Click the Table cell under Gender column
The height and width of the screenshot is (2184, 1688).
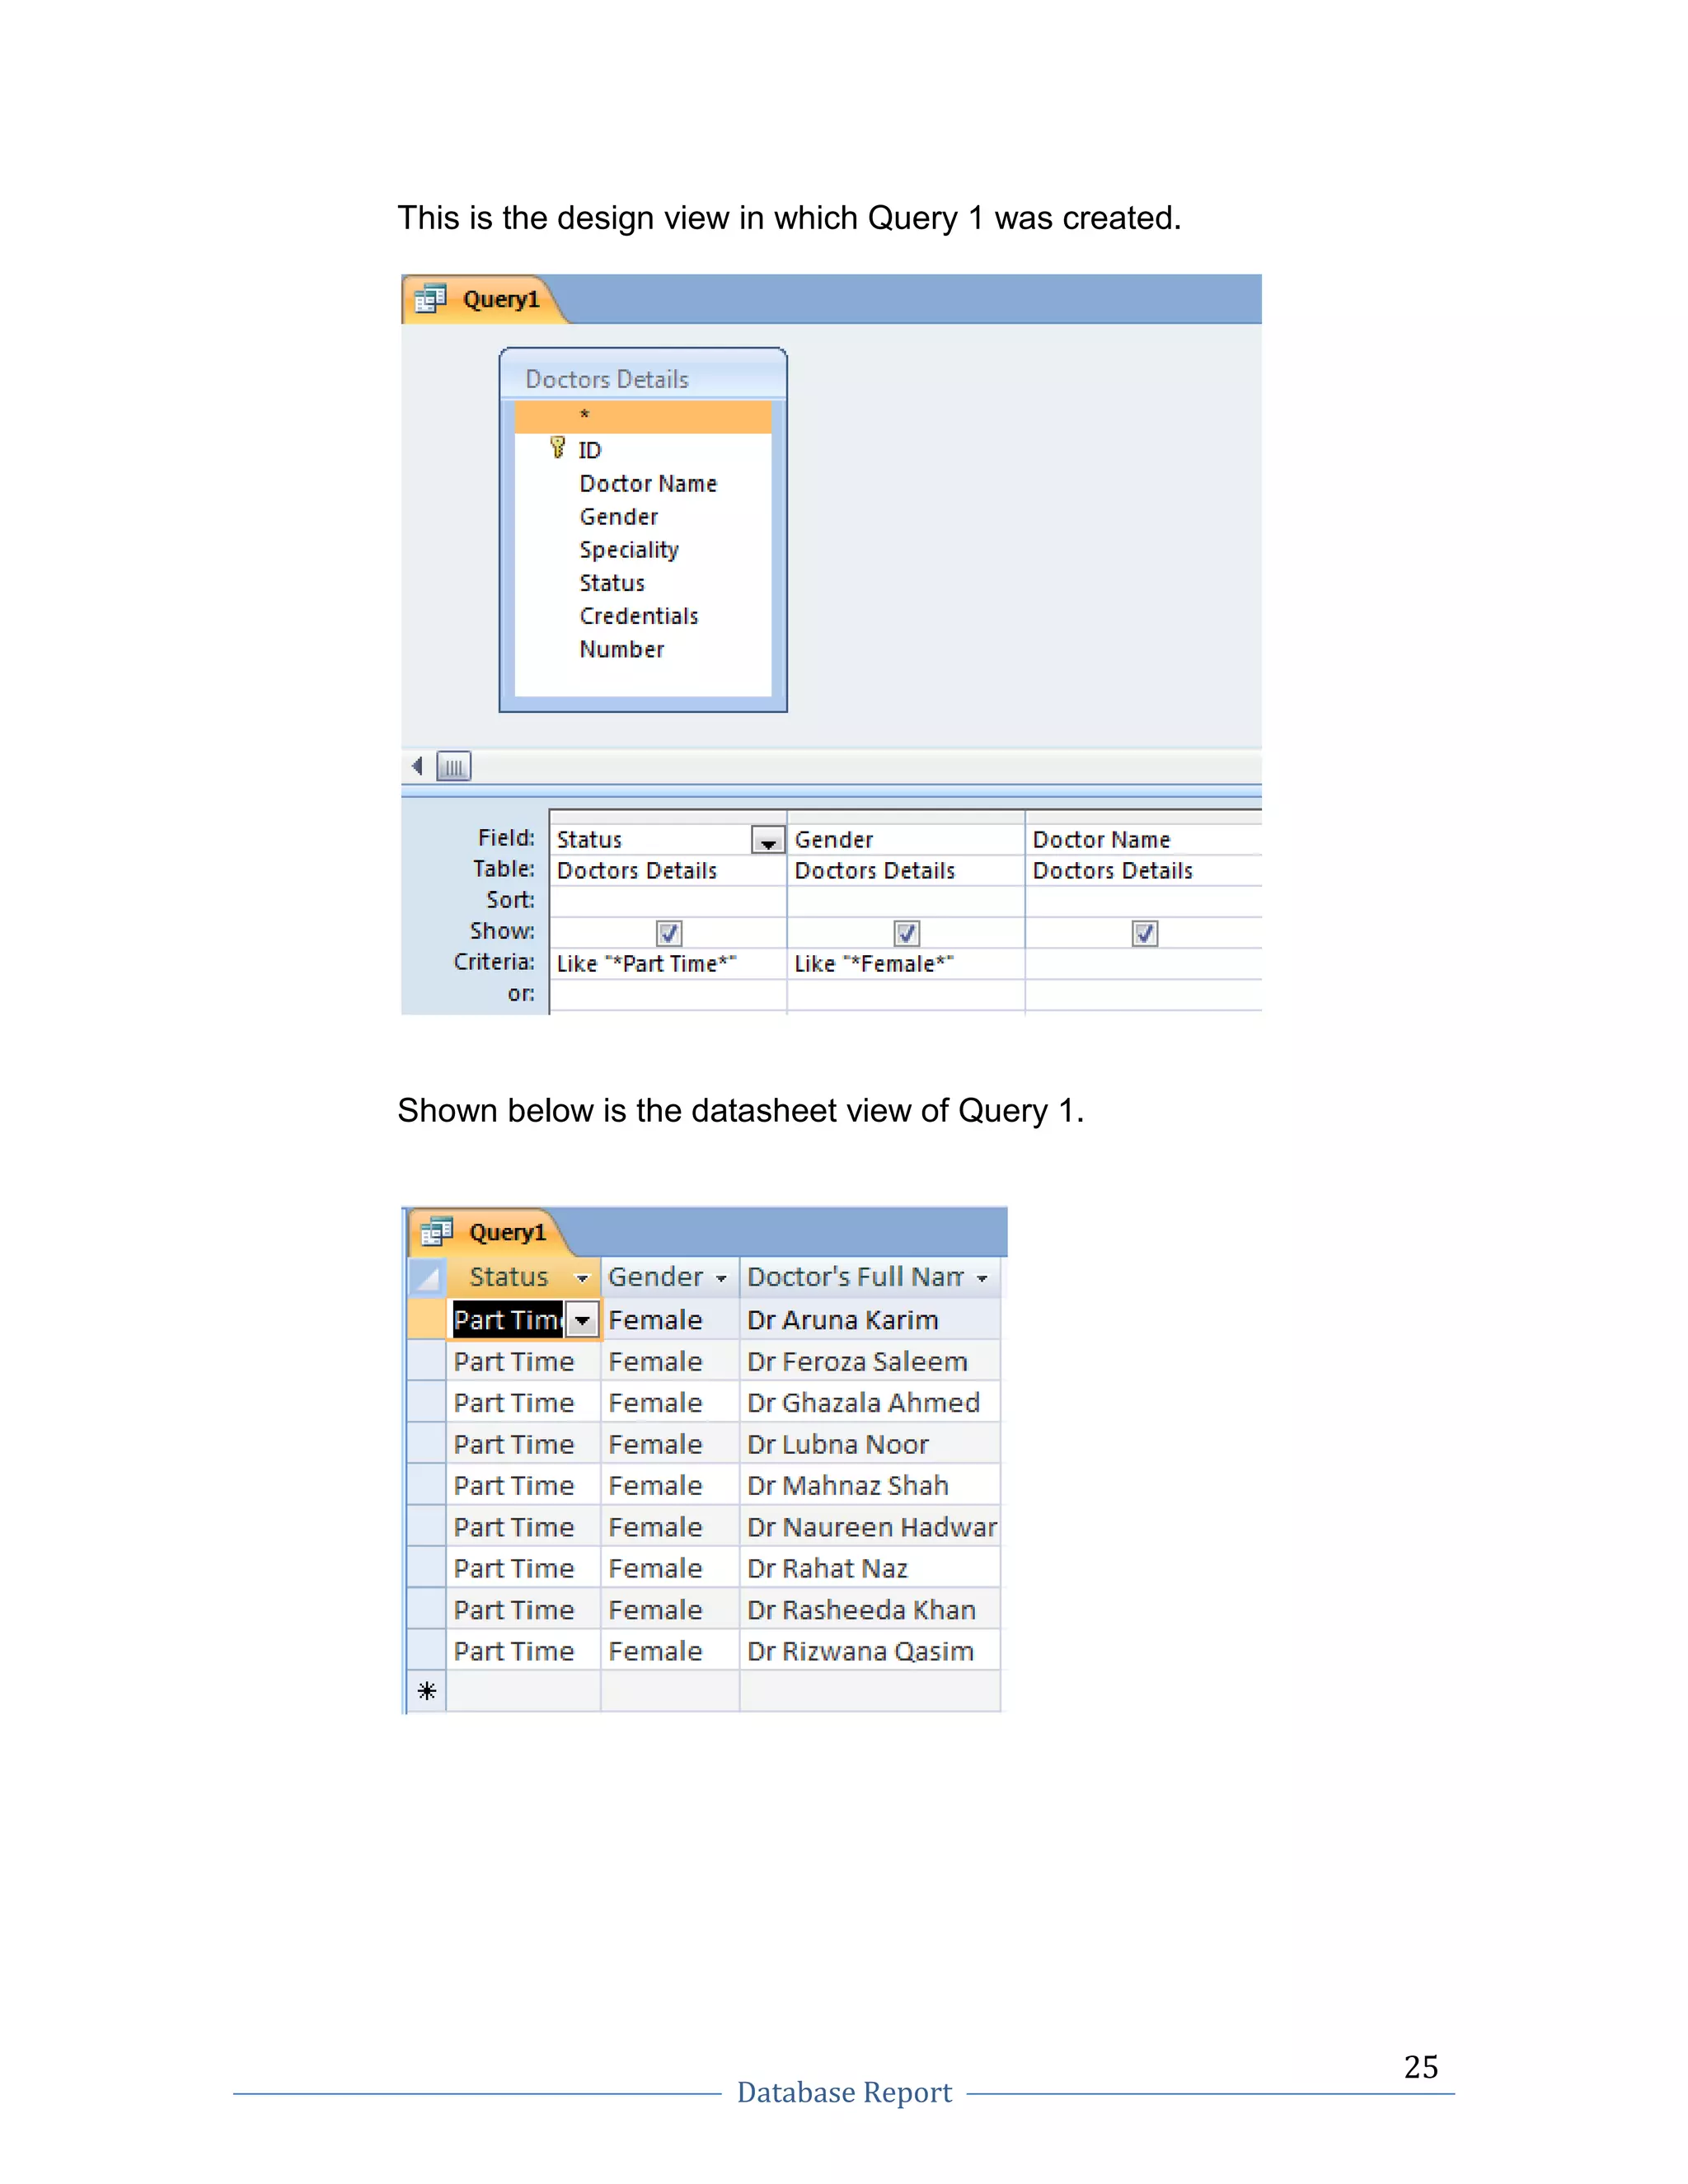(x=906, y=870)
